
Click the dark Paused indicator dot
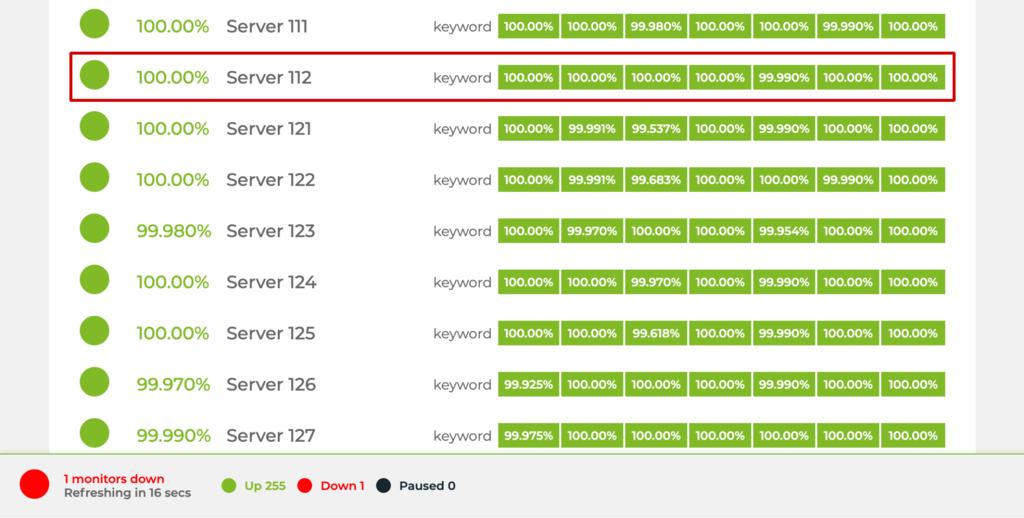(x=383, y=486)
